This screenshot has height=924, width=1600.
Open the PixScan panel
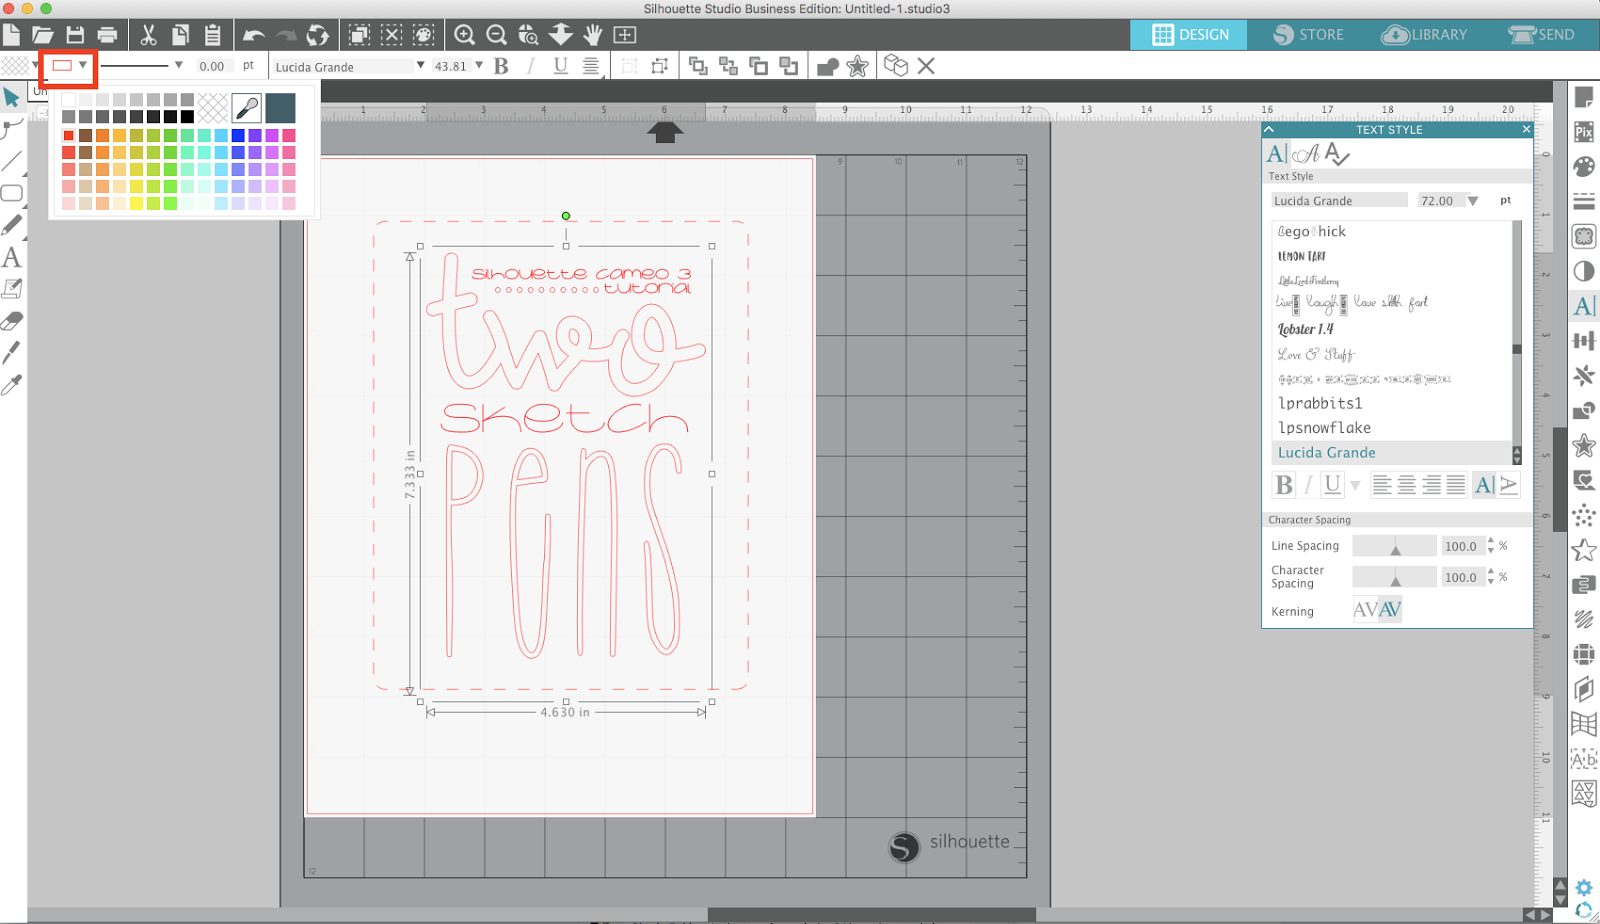[1585, 131]
